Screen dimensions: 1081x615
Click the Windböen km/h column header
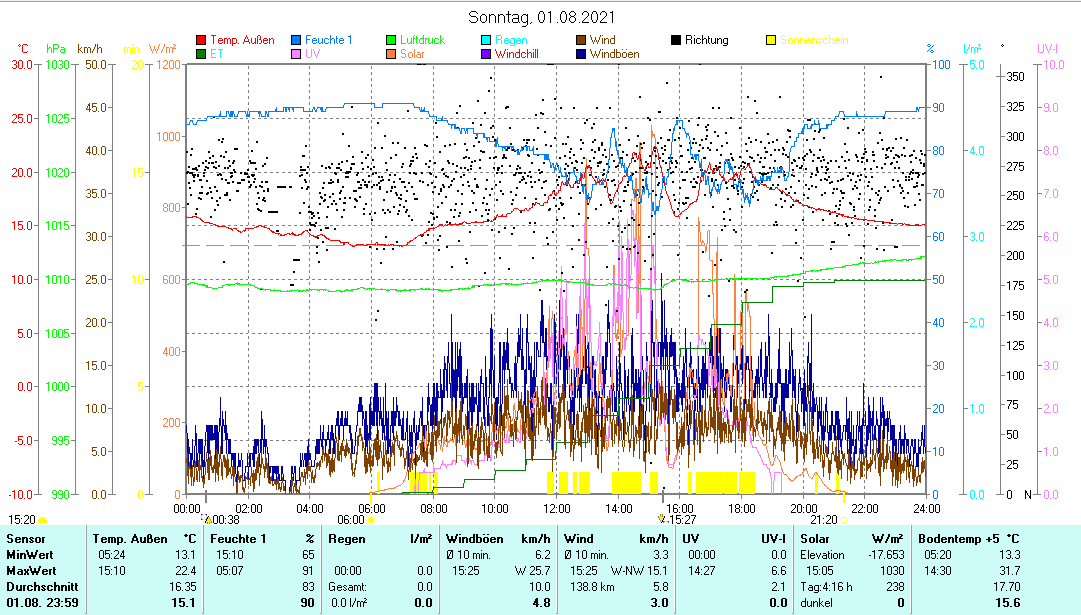pyautogui.click(x=497, y=539)
